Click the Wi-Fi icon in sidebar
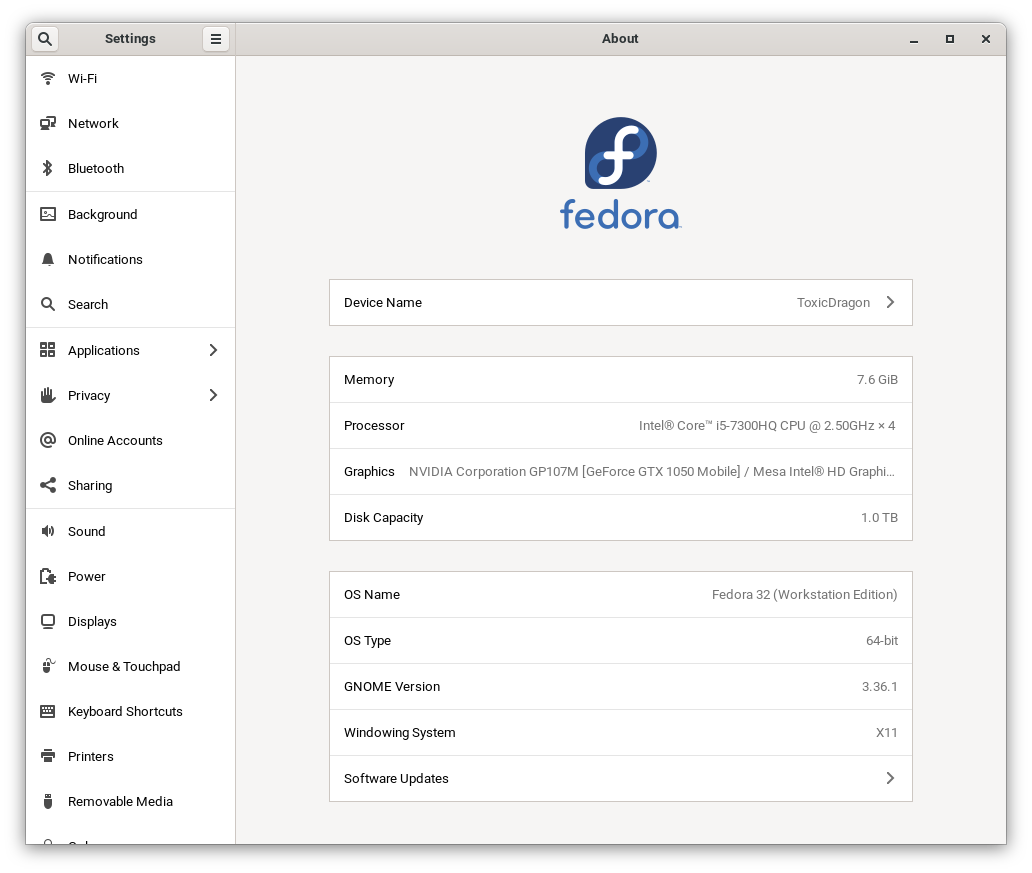The height and width of the screenshot is (873, 1032). [47, 78]
